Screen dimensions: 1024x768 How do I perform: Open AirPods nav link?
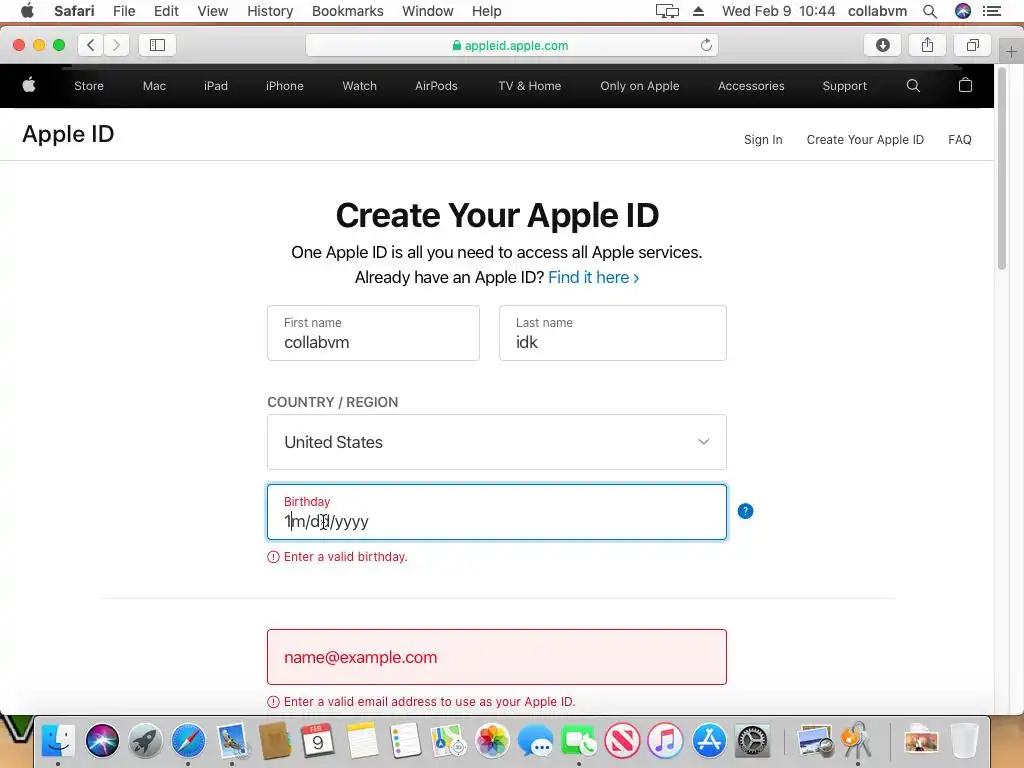coord(436,86)
